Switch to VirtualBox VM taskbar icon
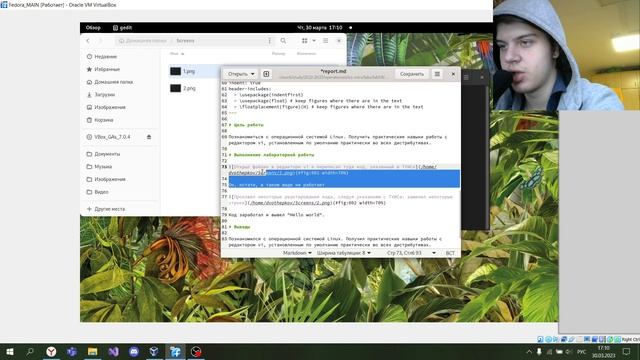640x360 pixels. [x=176, y=351]
